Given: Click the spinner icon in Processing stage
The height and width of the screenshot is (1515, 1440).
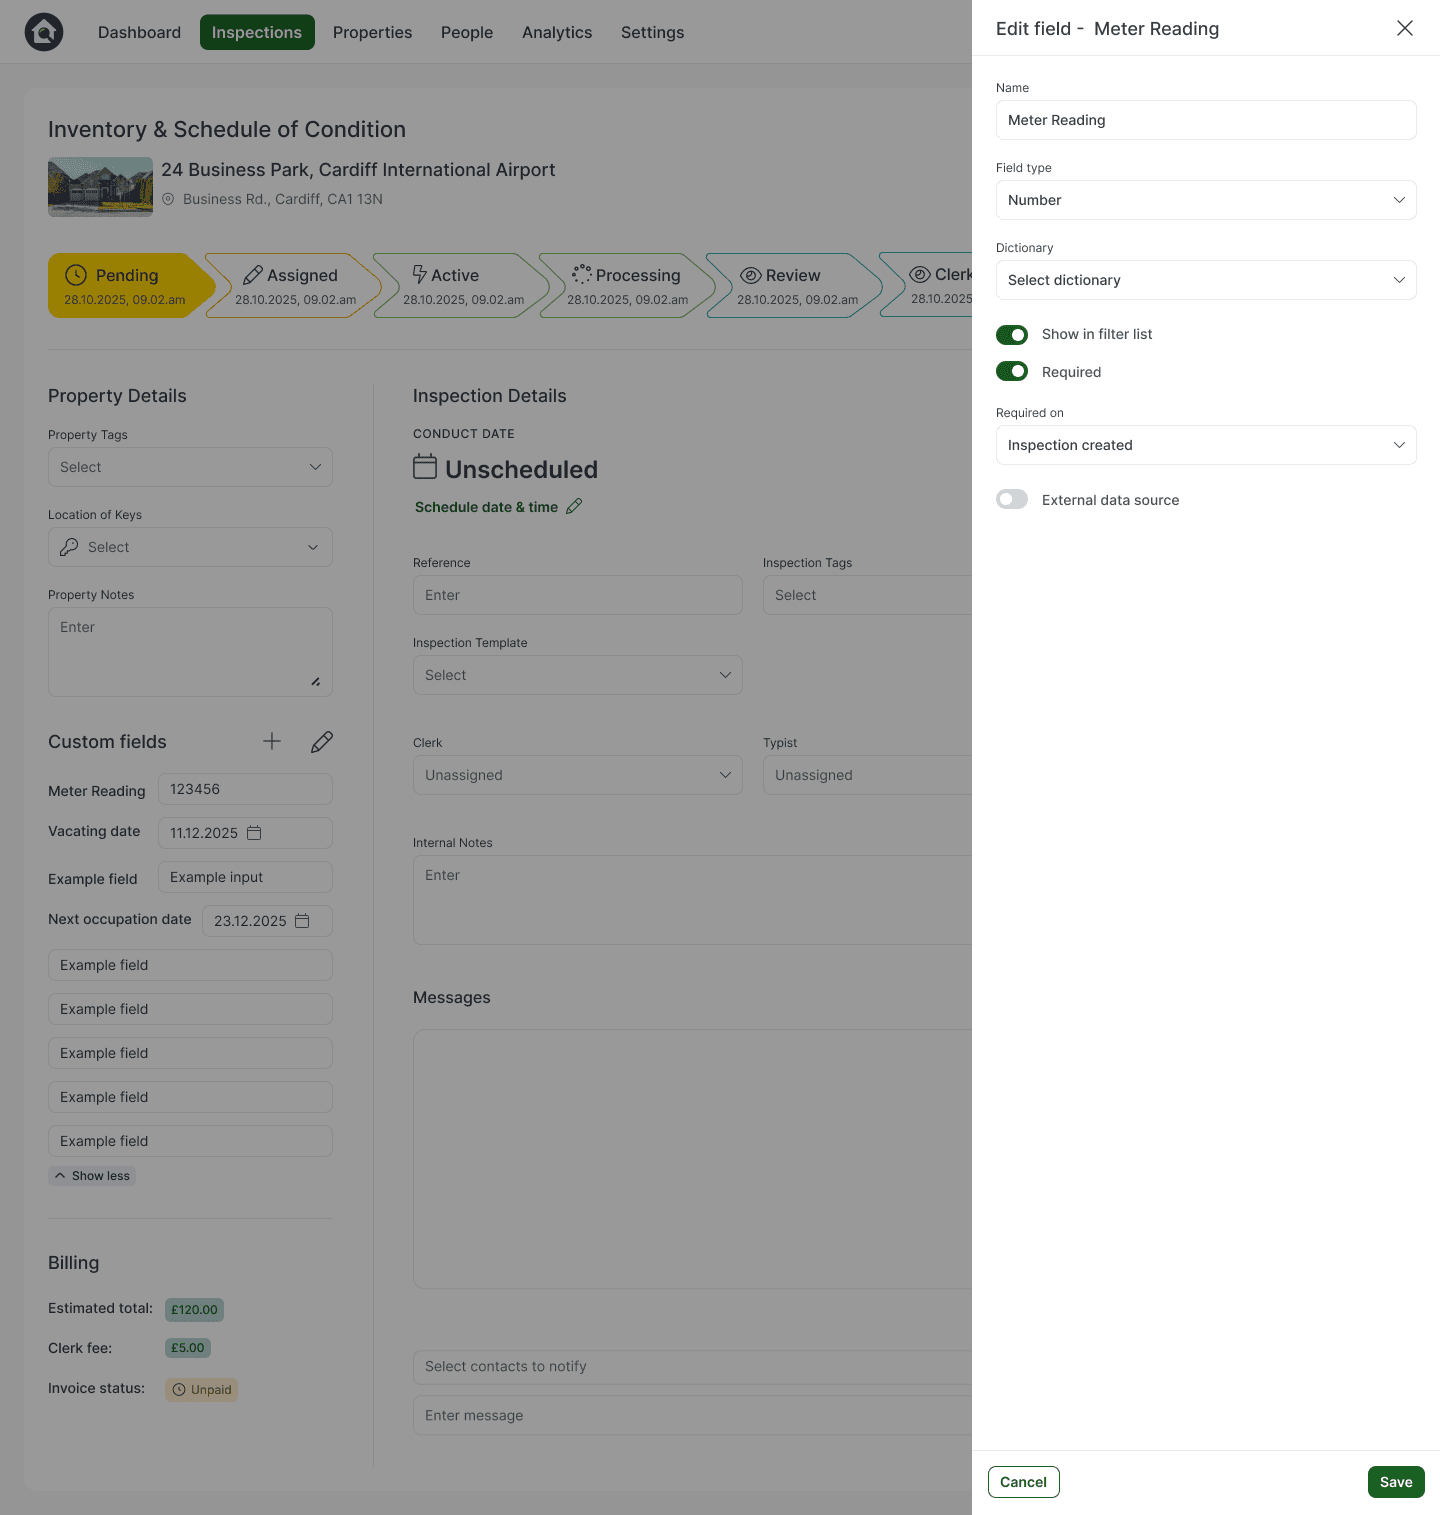Looking at the screenshot, I should pyautogui.click(x=582, y=274).
